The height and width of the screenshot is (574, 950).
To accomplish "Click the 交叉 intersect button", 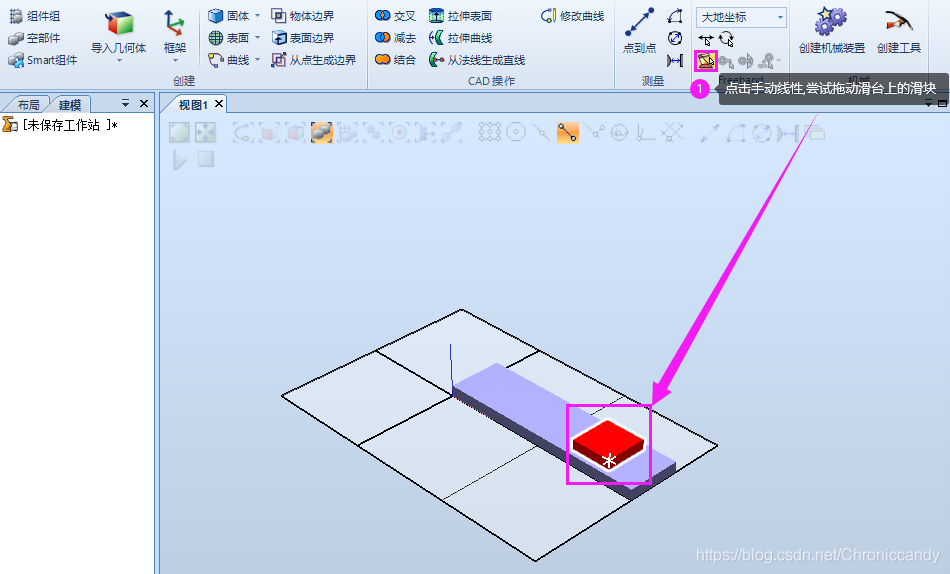I will click(x=395, y=16).
